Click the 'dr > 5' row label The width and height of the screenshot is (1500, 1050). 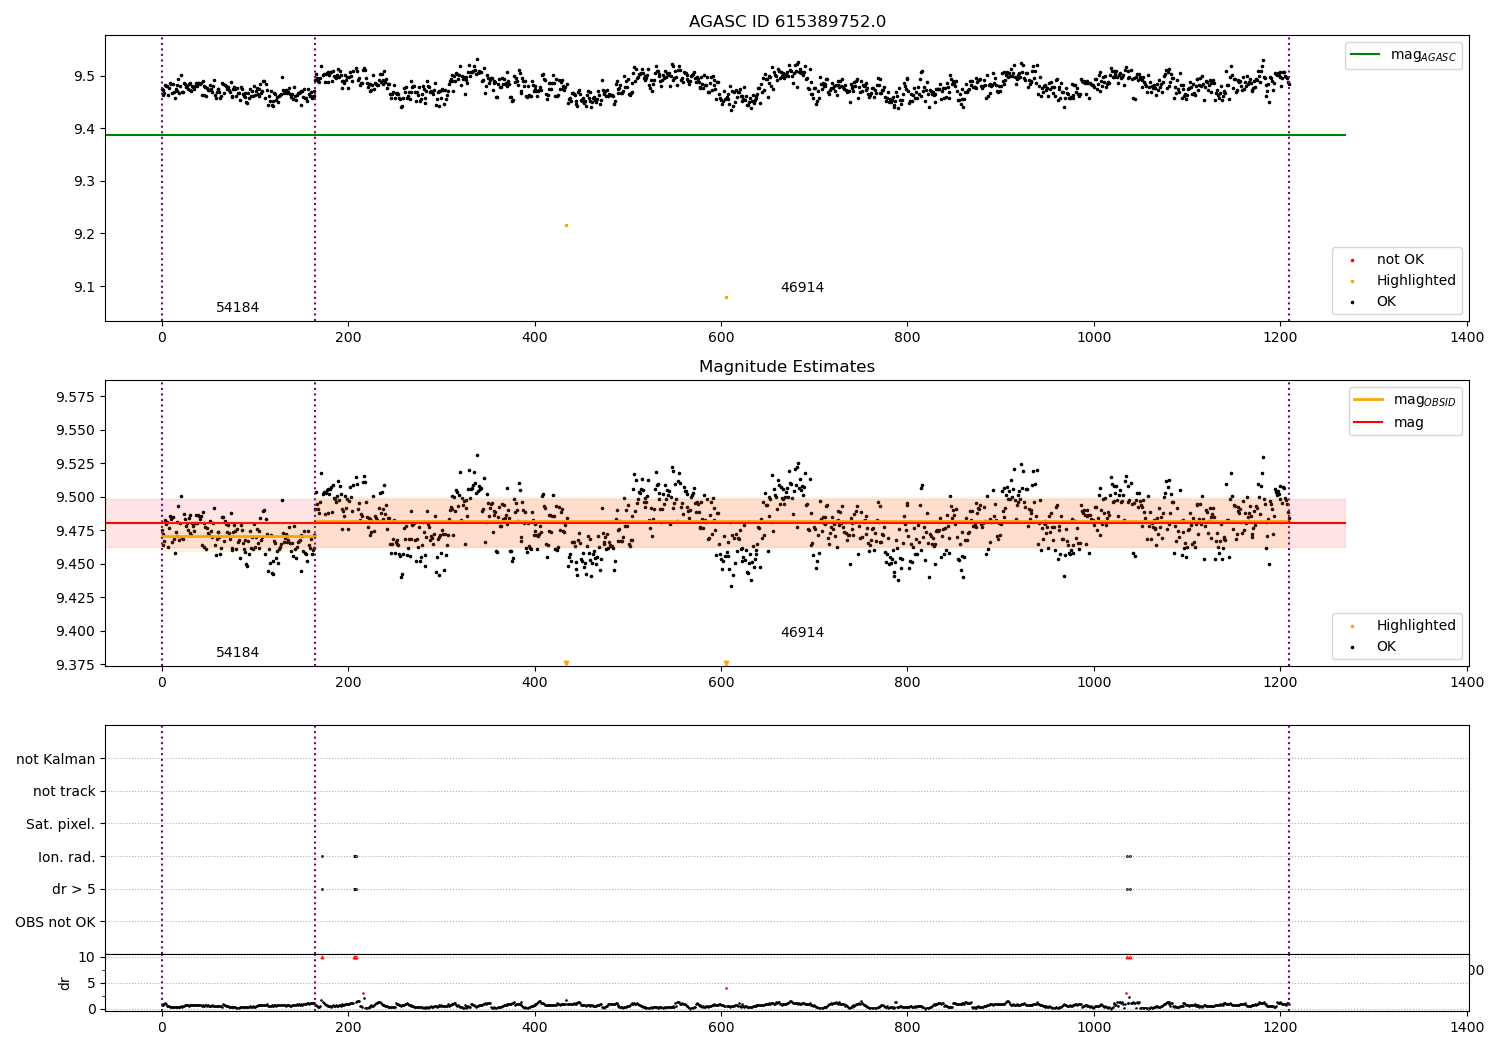click(74, 890)
